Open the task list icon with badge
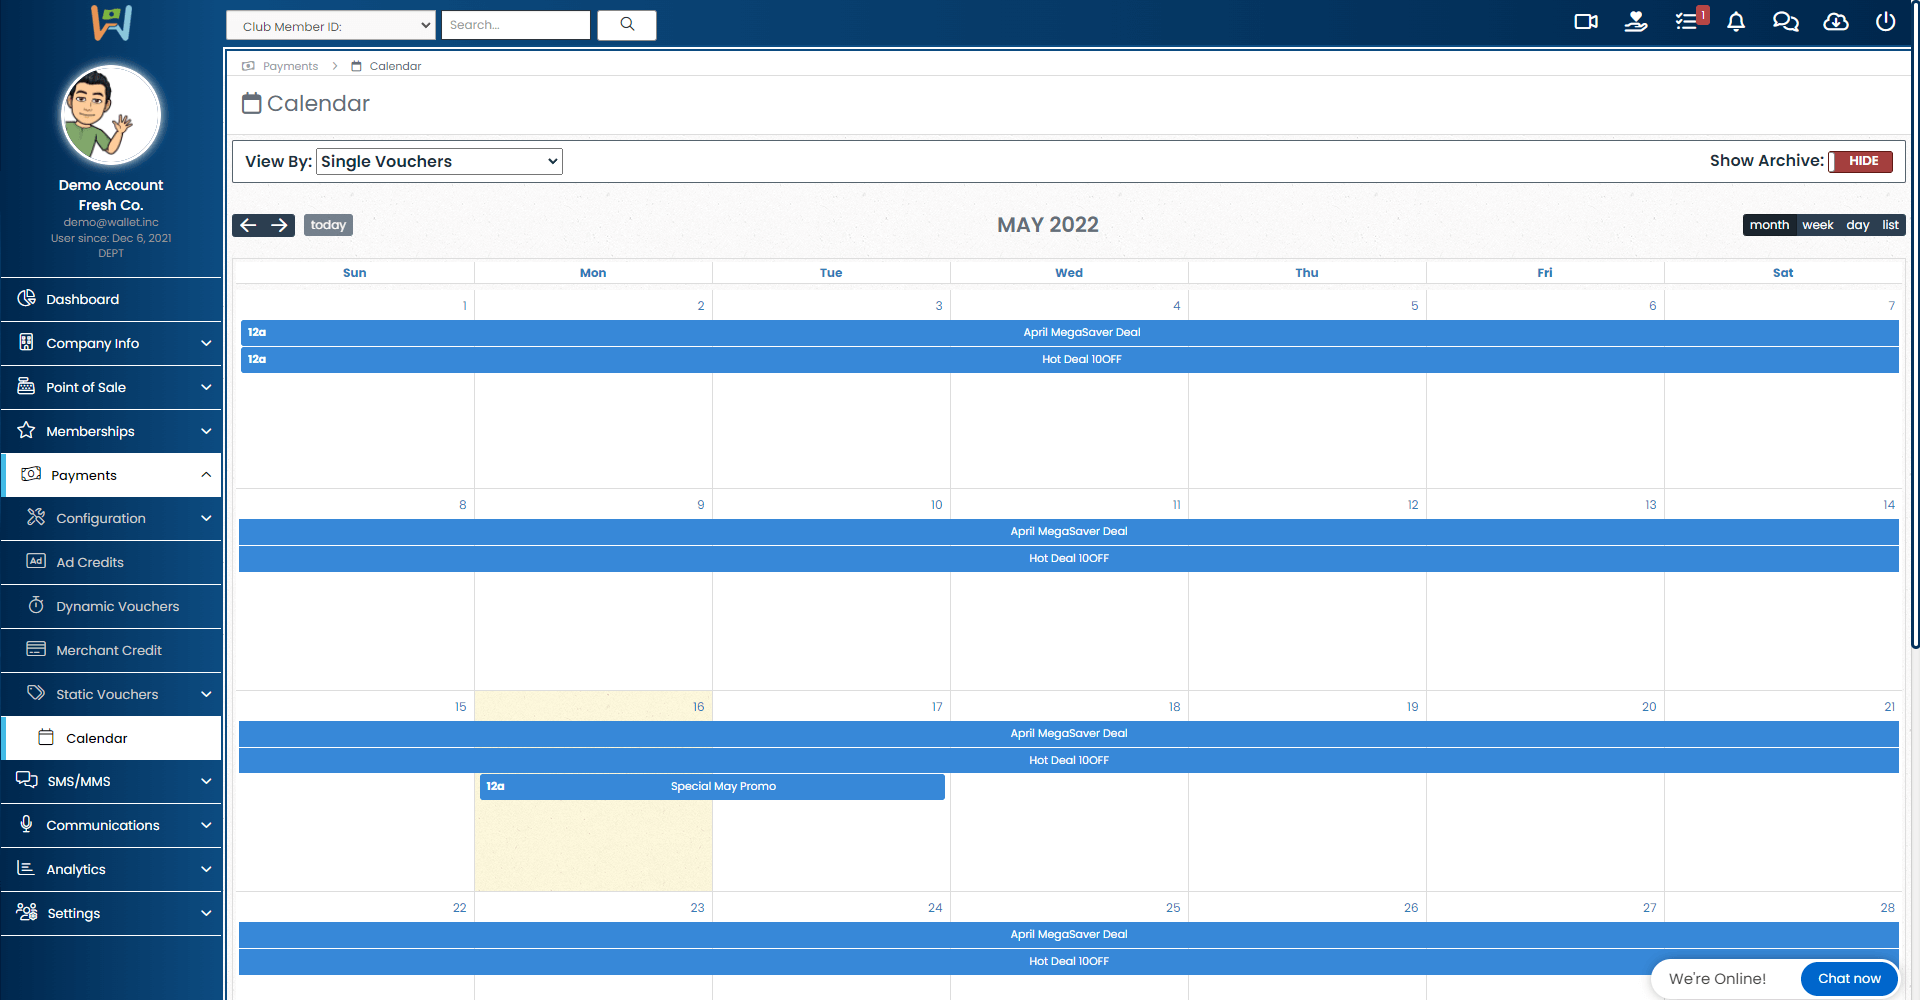 click(1687, 22)
